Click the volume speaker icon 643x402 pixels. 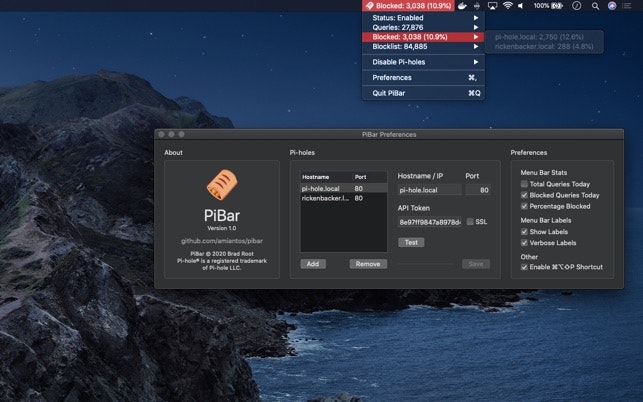pyautogui.click(x=521, y=6)
